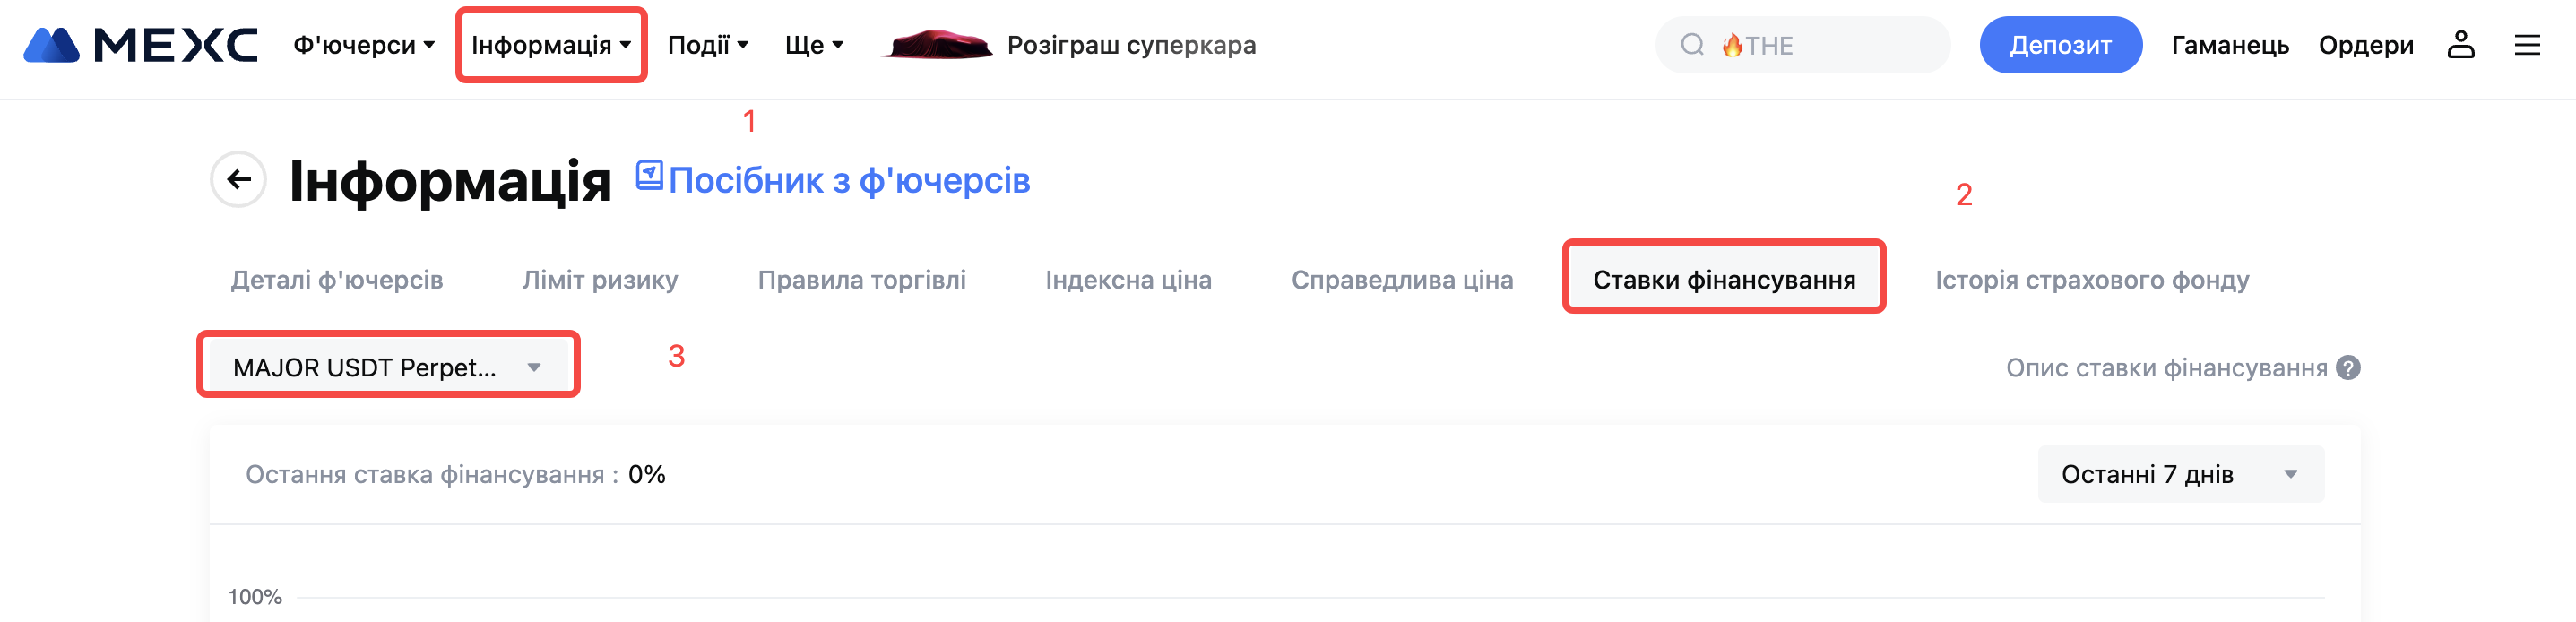The image size is (2576, 622).
Task: Open the Ще menu
Action: click(814, 45)
